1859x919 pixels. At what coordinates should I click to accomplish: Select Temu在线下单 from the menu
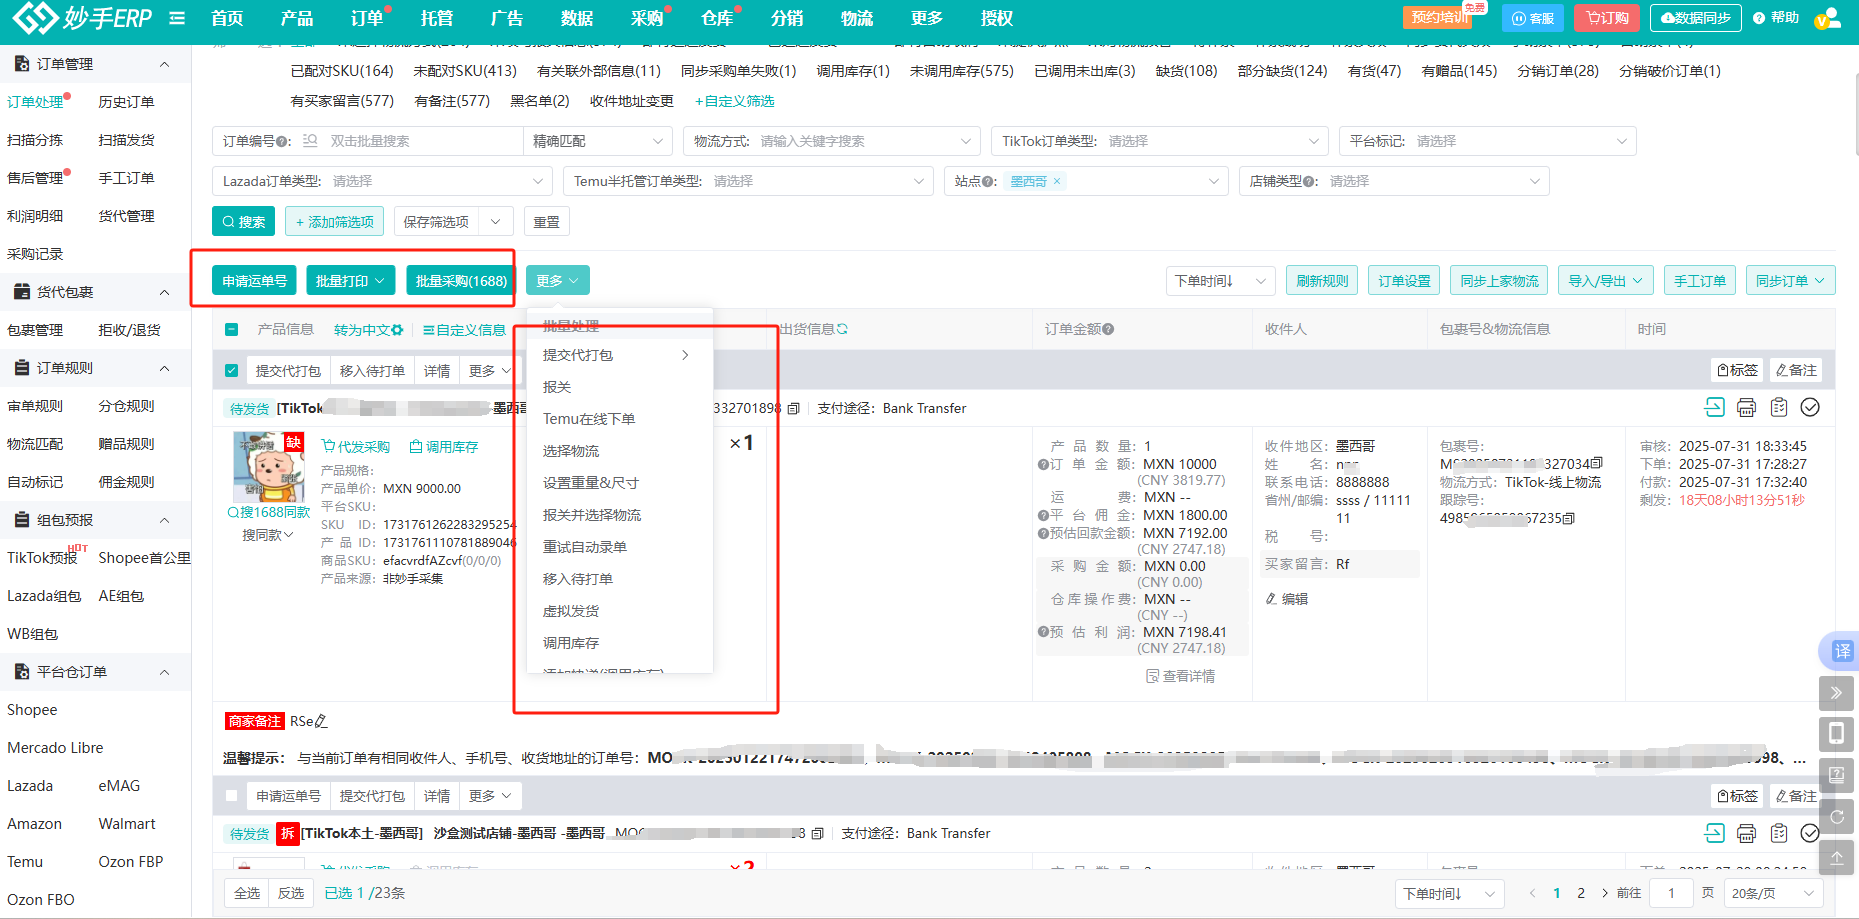click(620, 419)
